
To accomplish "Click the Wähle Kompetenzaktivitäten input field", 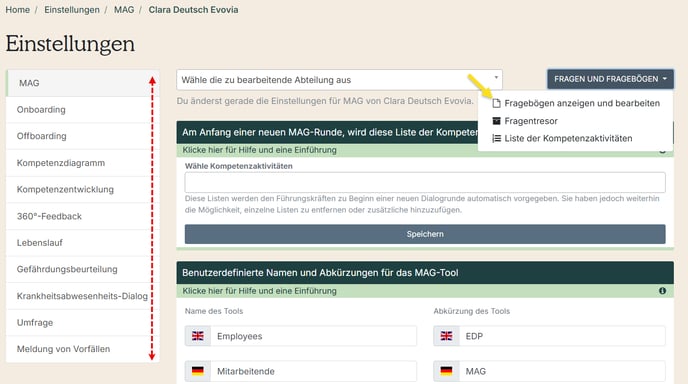I will pyautogui.click(x=425, y=182).
